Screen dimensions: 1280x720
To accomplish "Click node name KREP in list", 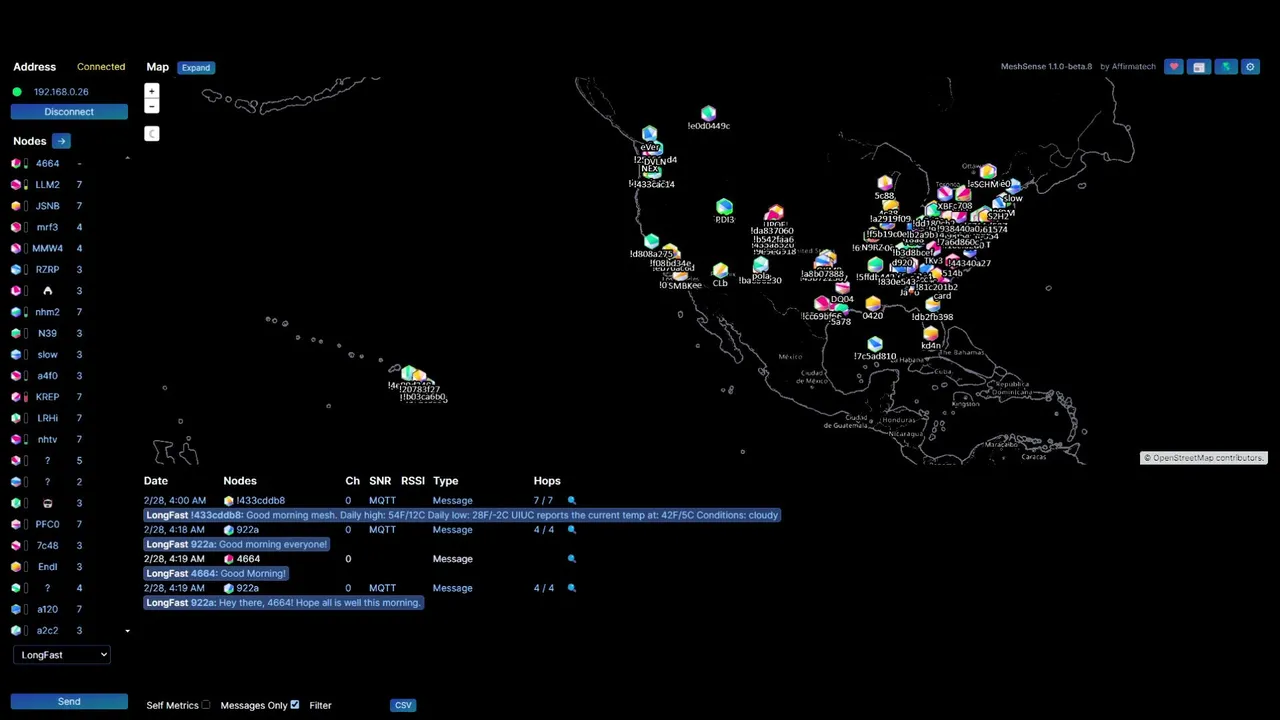I will (47, 397).
